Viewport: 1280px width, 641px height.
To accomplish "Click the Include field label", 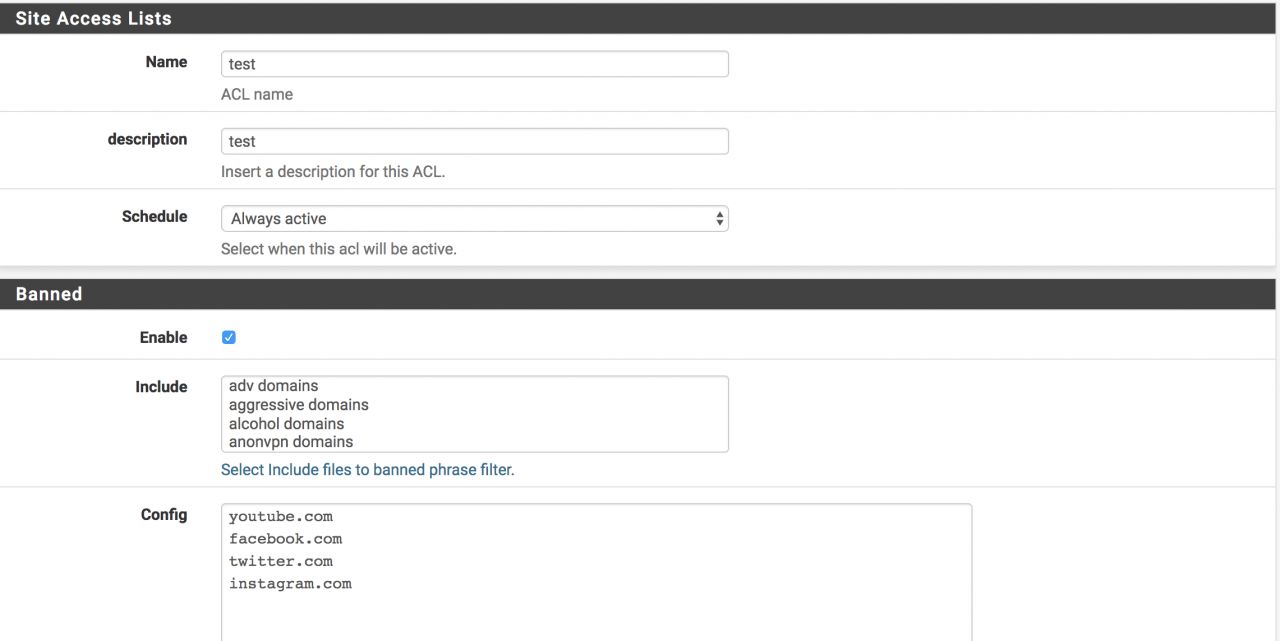I will coord(161,387).
